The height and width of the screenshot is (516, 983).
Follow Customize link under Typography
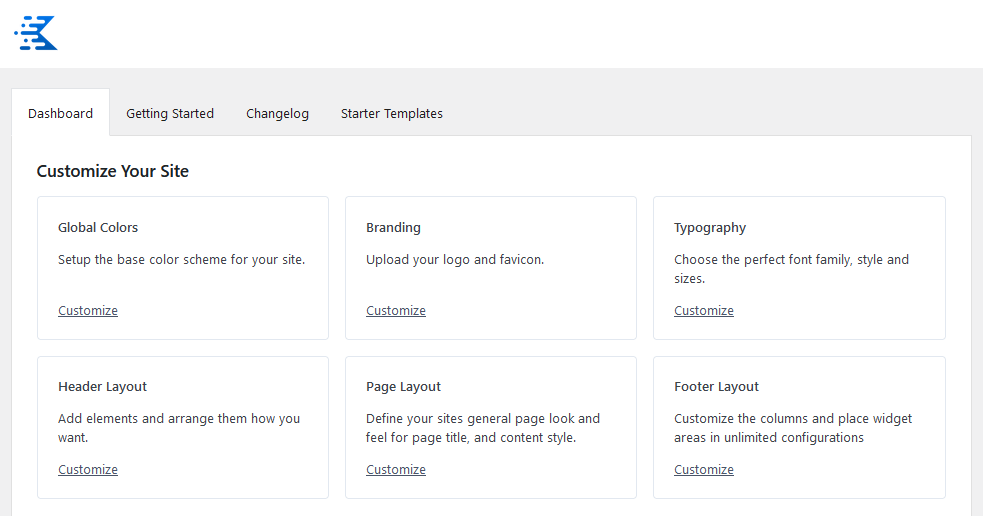point(703,310)
